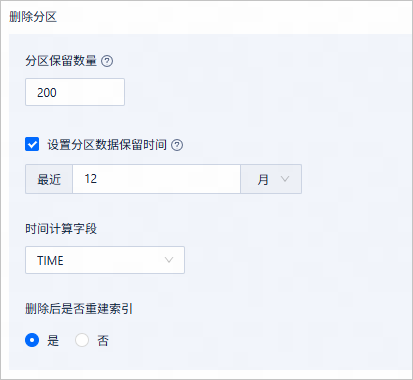The height and width of the screenshot is (380, 413).
Task: Click the 时间计算字段 field label
Action: point(61,229)
